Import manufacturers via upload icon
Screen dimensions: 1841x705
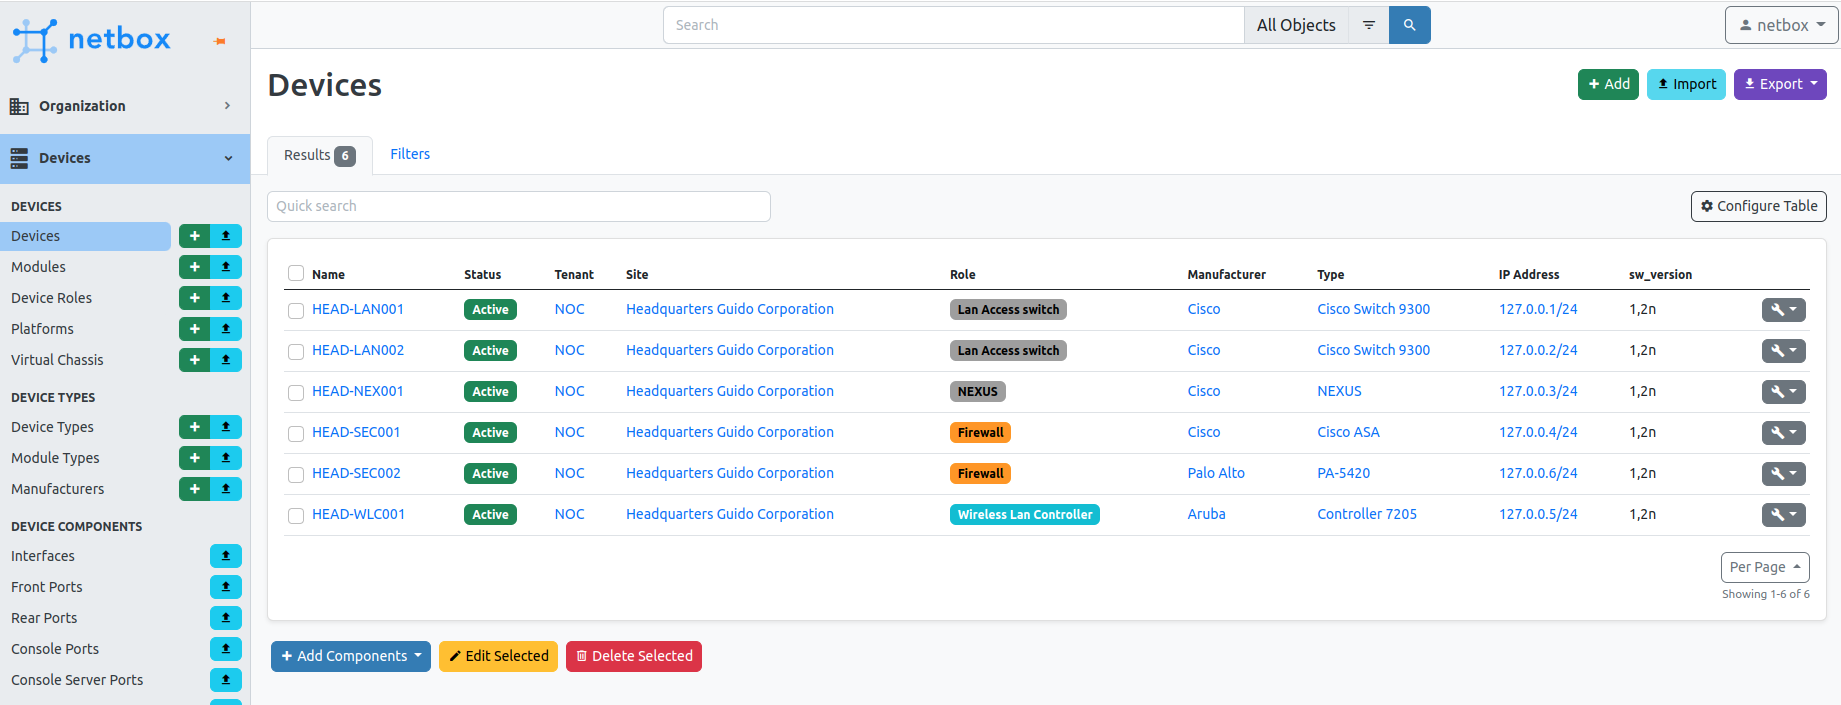(226, 489)
